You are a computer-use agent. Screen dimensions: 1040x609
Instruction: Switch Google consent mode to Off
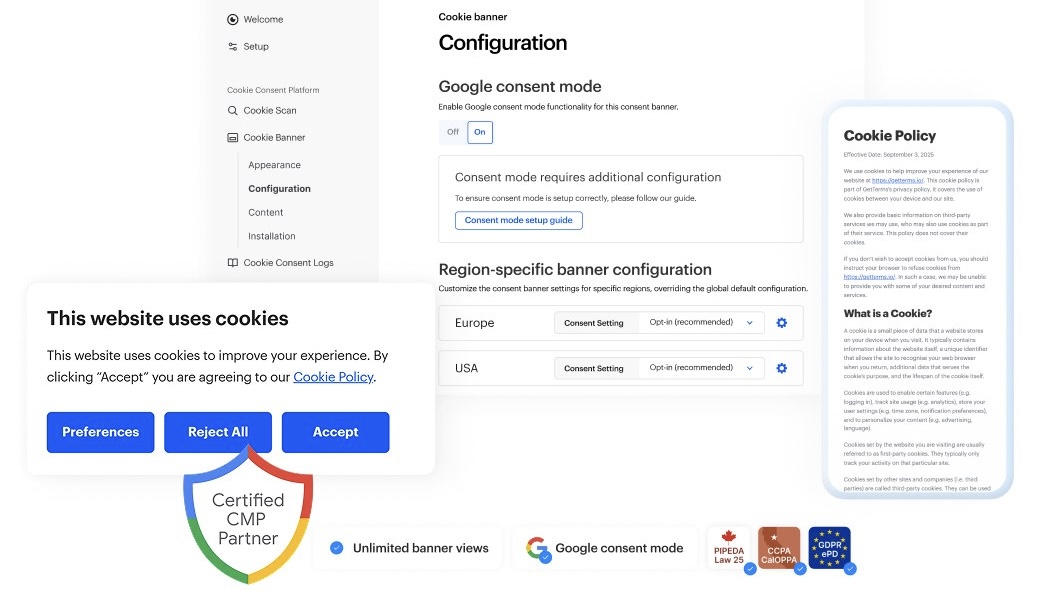pyautogui.click(x=453, y=132)
